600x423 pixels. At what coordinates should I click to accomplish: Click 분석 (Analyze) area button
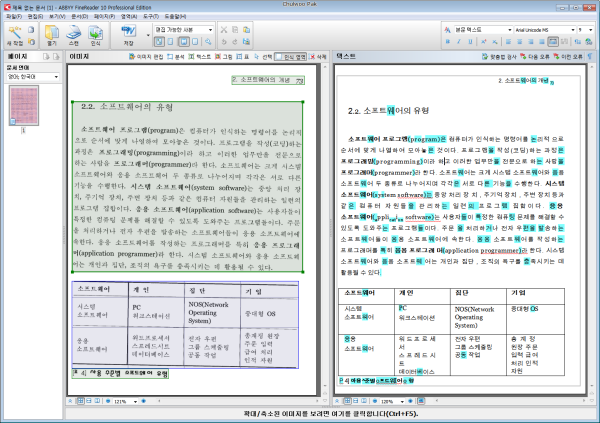176,57
